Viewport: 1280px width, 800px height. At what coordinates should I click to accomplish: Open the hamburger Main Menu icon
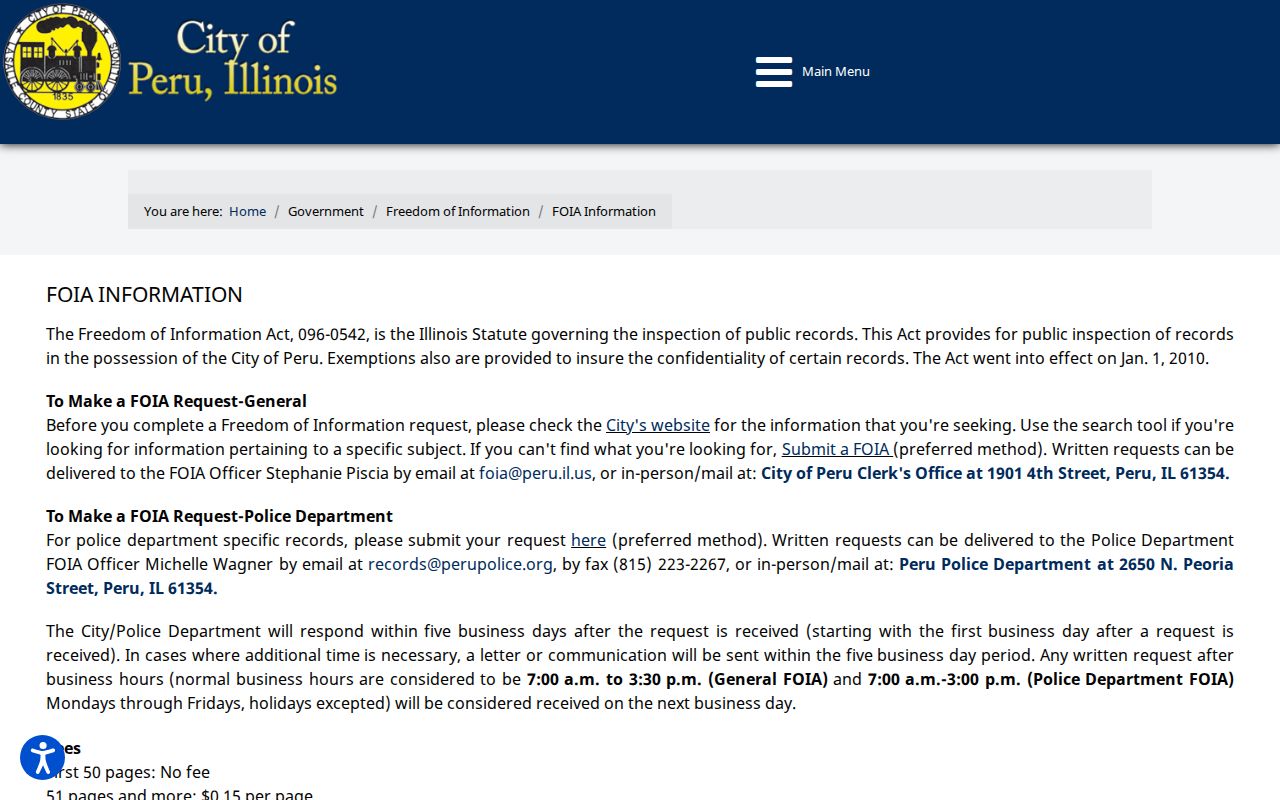click(774, 72)
